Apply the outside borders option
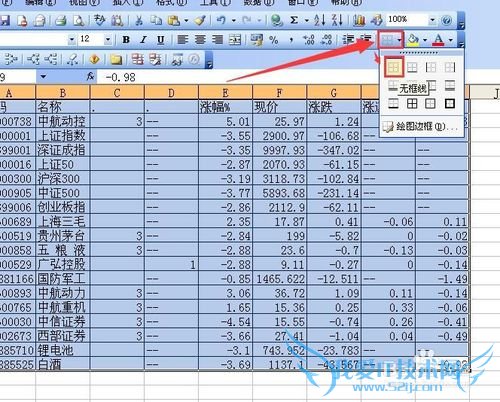Image resolution: width=500 pixels, height=402 pixels. 431,104
